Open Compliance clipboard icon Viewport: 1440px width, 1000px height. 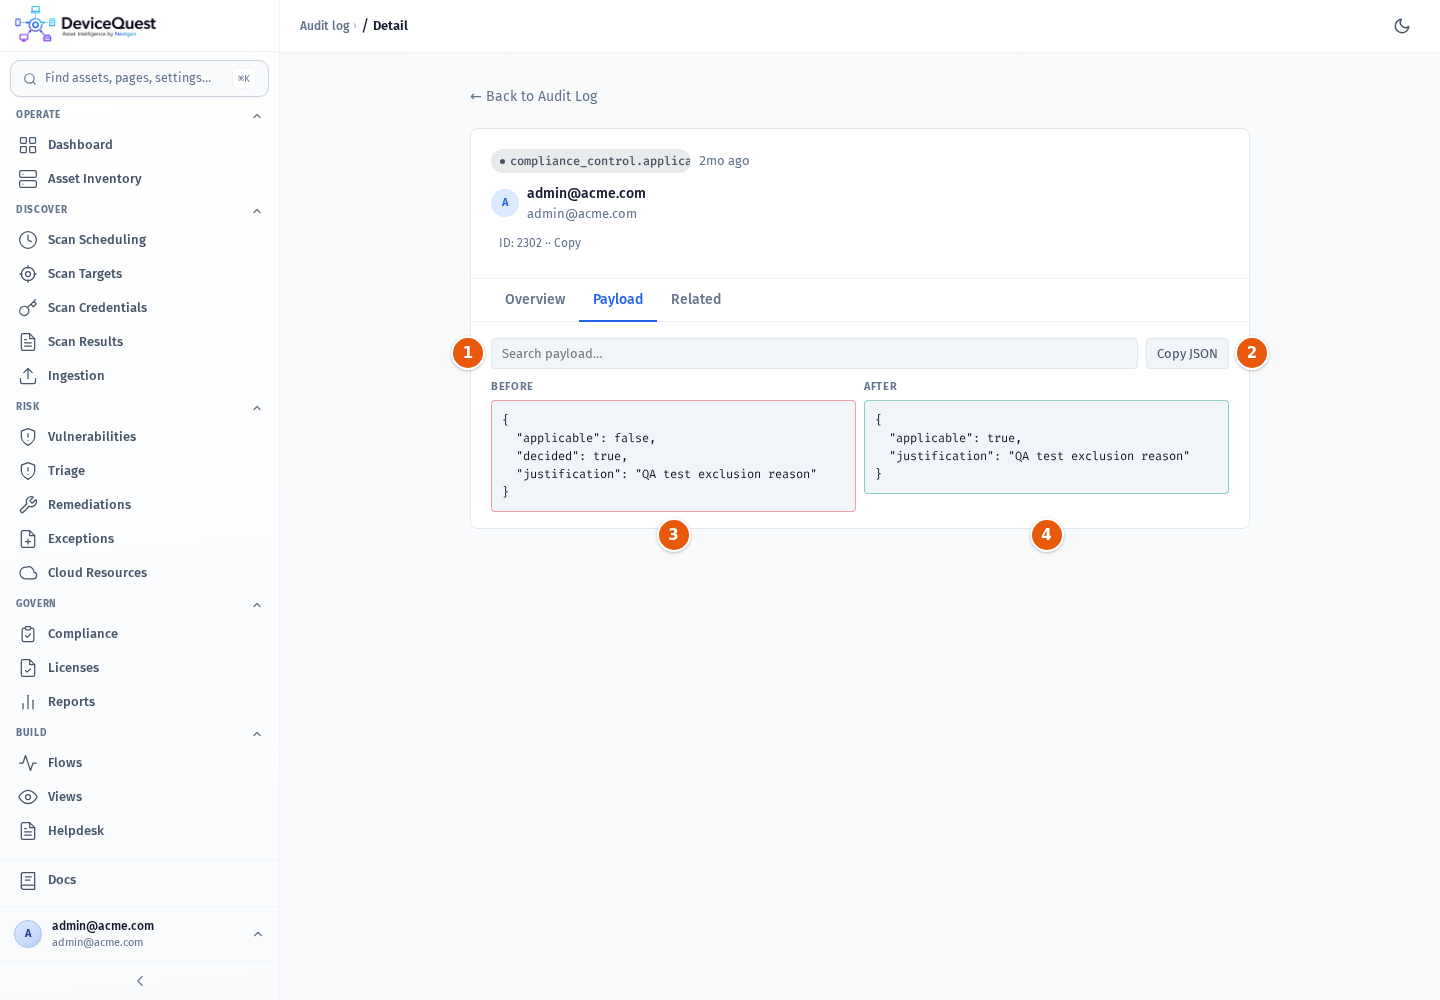[28, 634]
